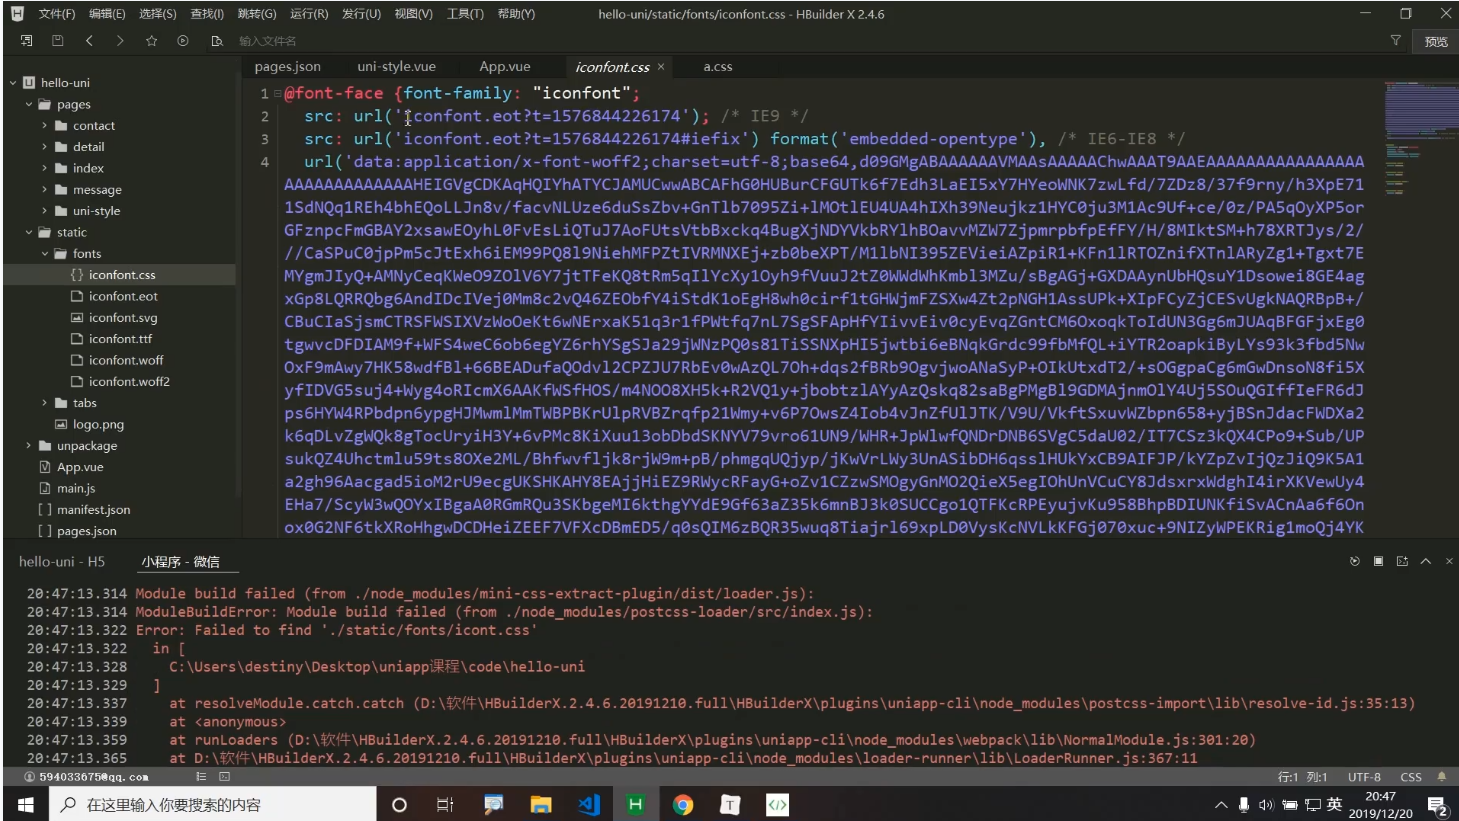Screen dimensions: 1459x821
Task: Fold the @font-face block on line 1
Action: point(277,94)
